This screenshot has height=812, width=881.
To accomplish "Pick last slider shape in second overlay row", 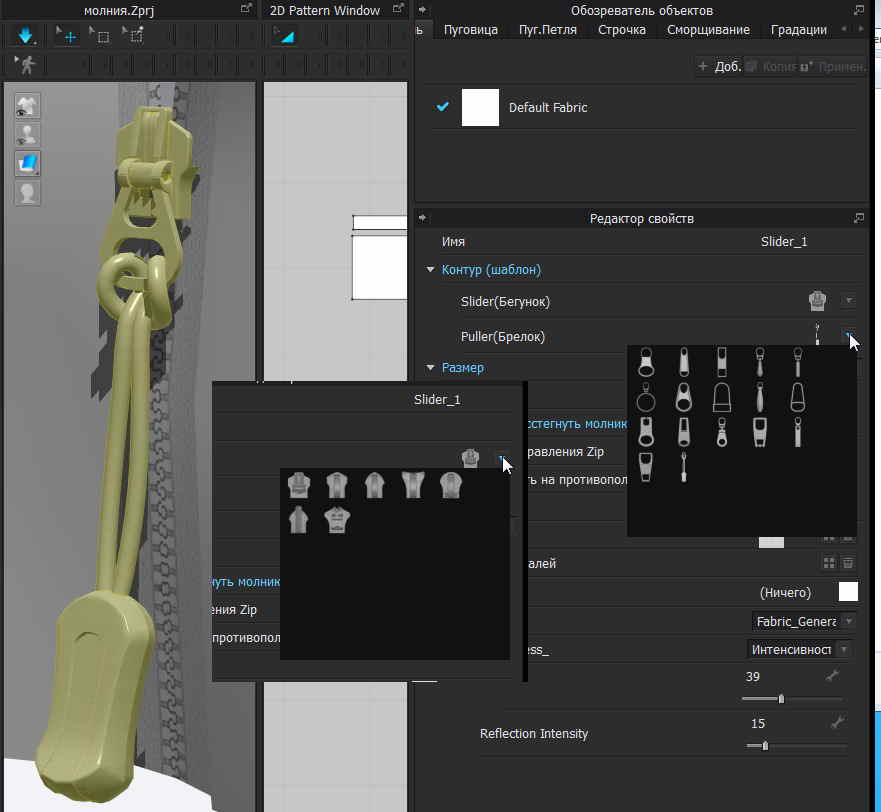I will point(337,520).
